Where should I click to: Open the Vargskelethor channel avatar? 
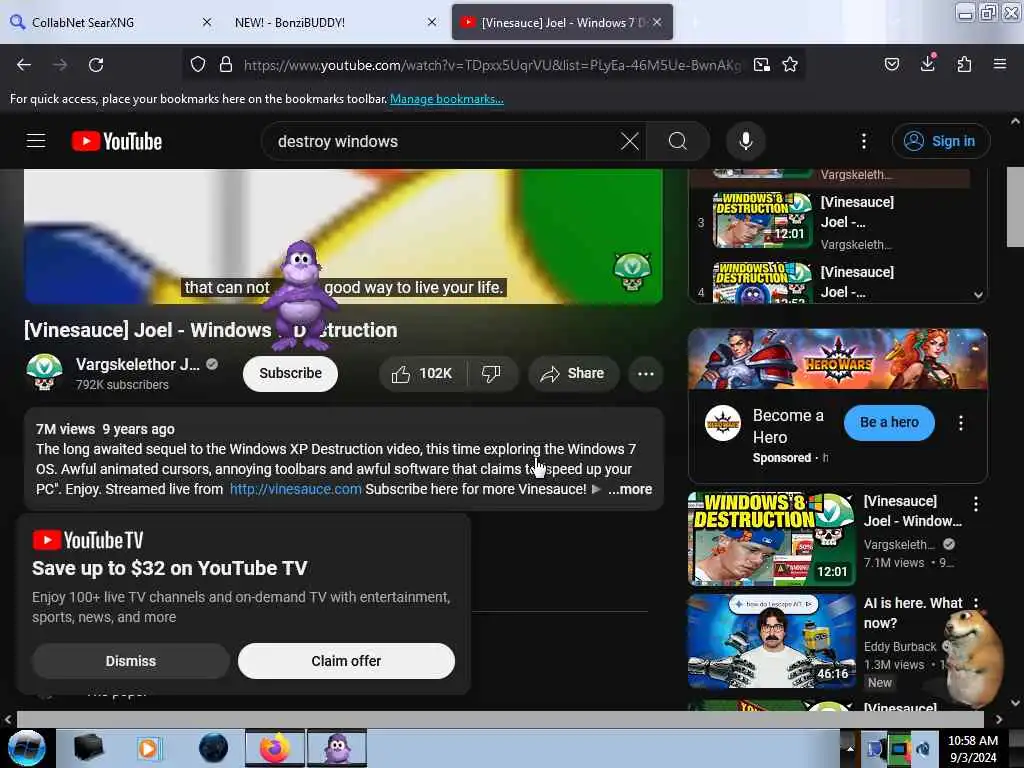(x=44, y=372)
